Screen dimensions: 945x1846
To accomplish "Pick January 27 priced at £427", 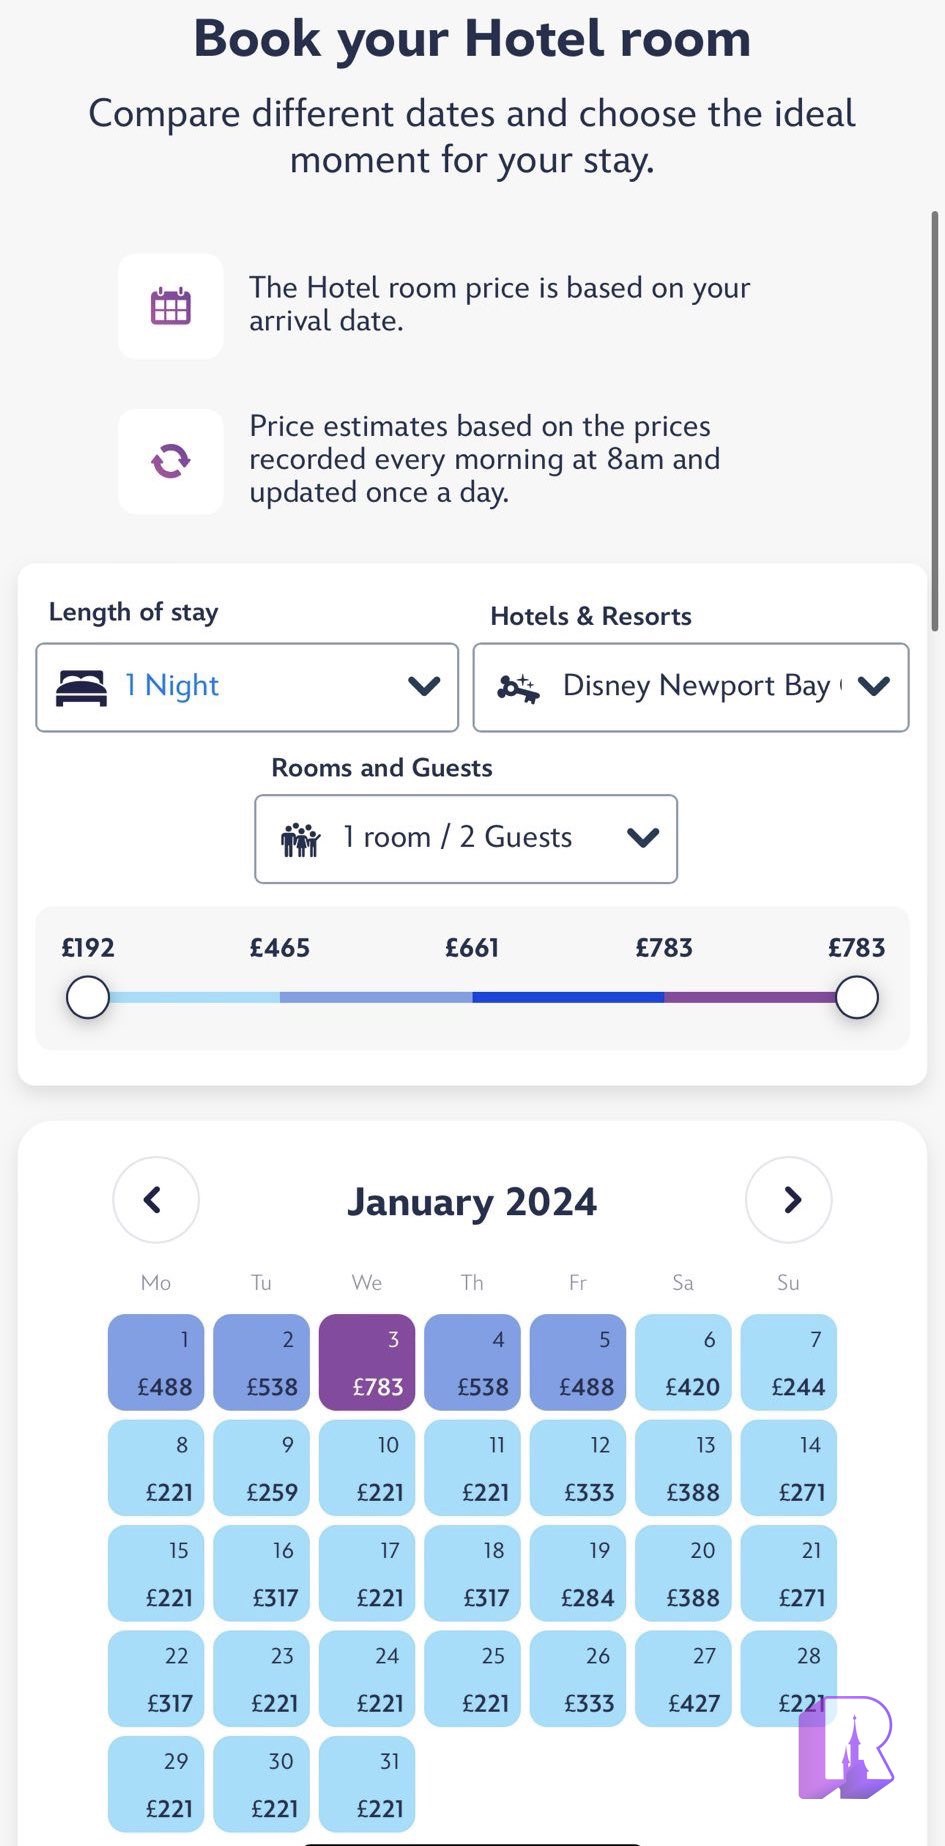I will point(683,1679).
